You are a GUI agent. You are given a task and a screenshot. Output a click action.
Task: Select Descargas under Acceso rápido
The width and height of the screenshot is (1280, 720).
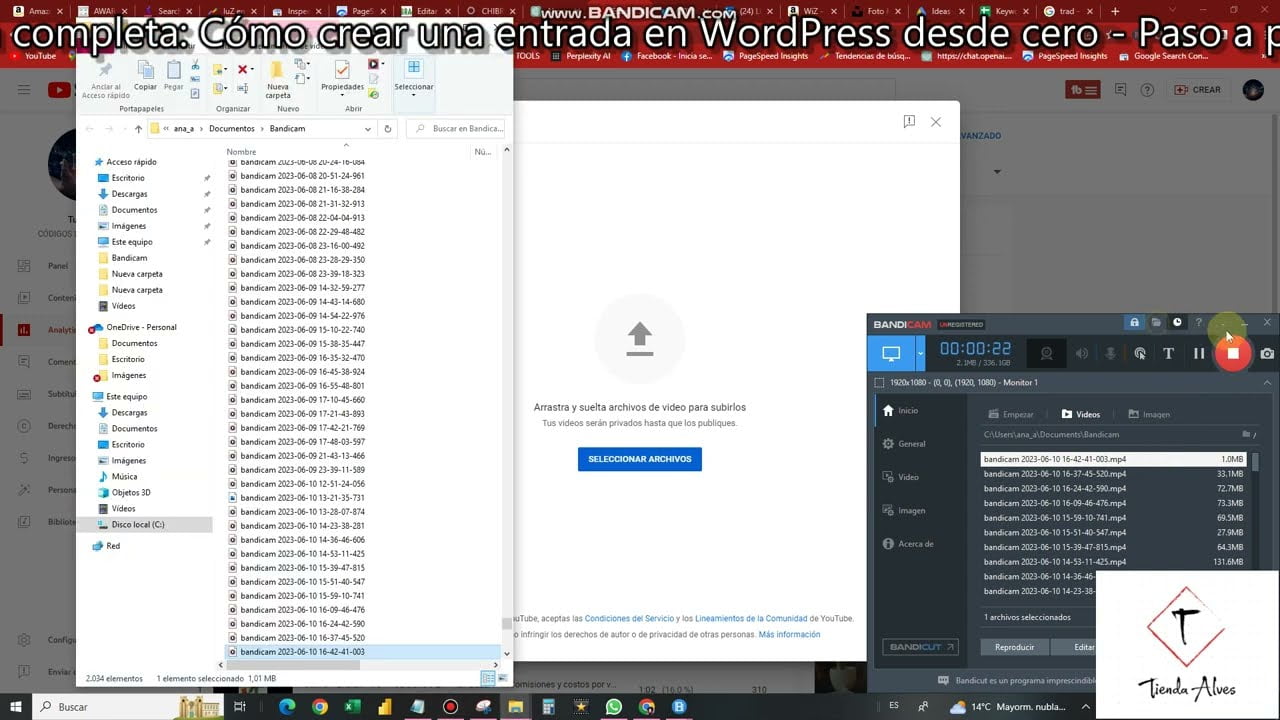130,194
